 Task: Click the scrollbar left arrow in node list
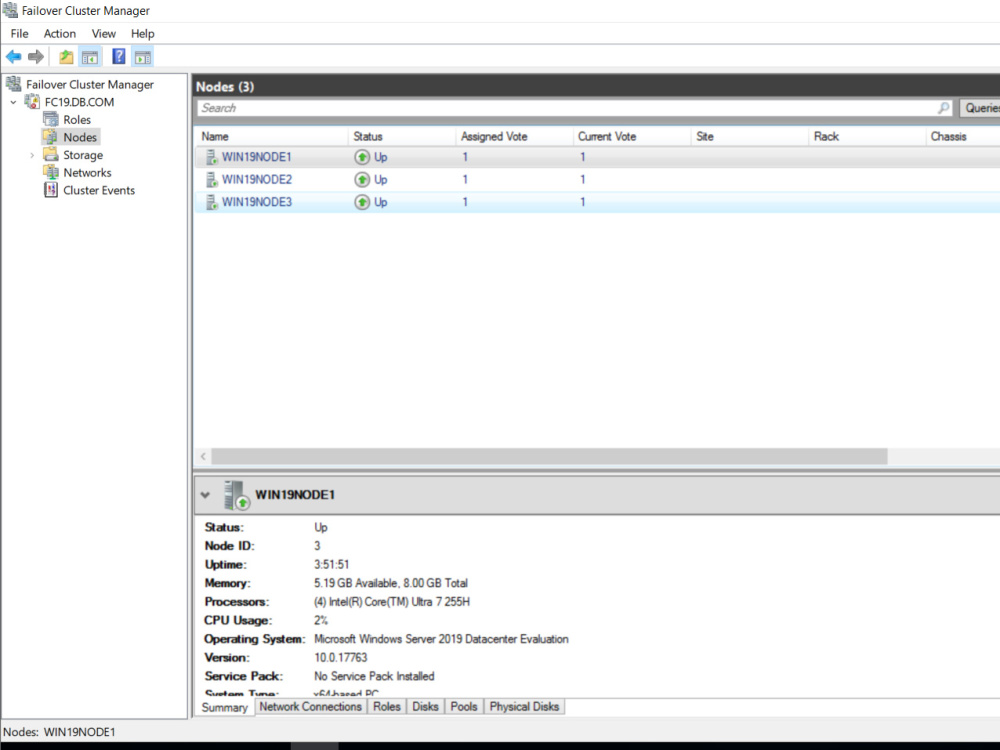coord(203,457)
